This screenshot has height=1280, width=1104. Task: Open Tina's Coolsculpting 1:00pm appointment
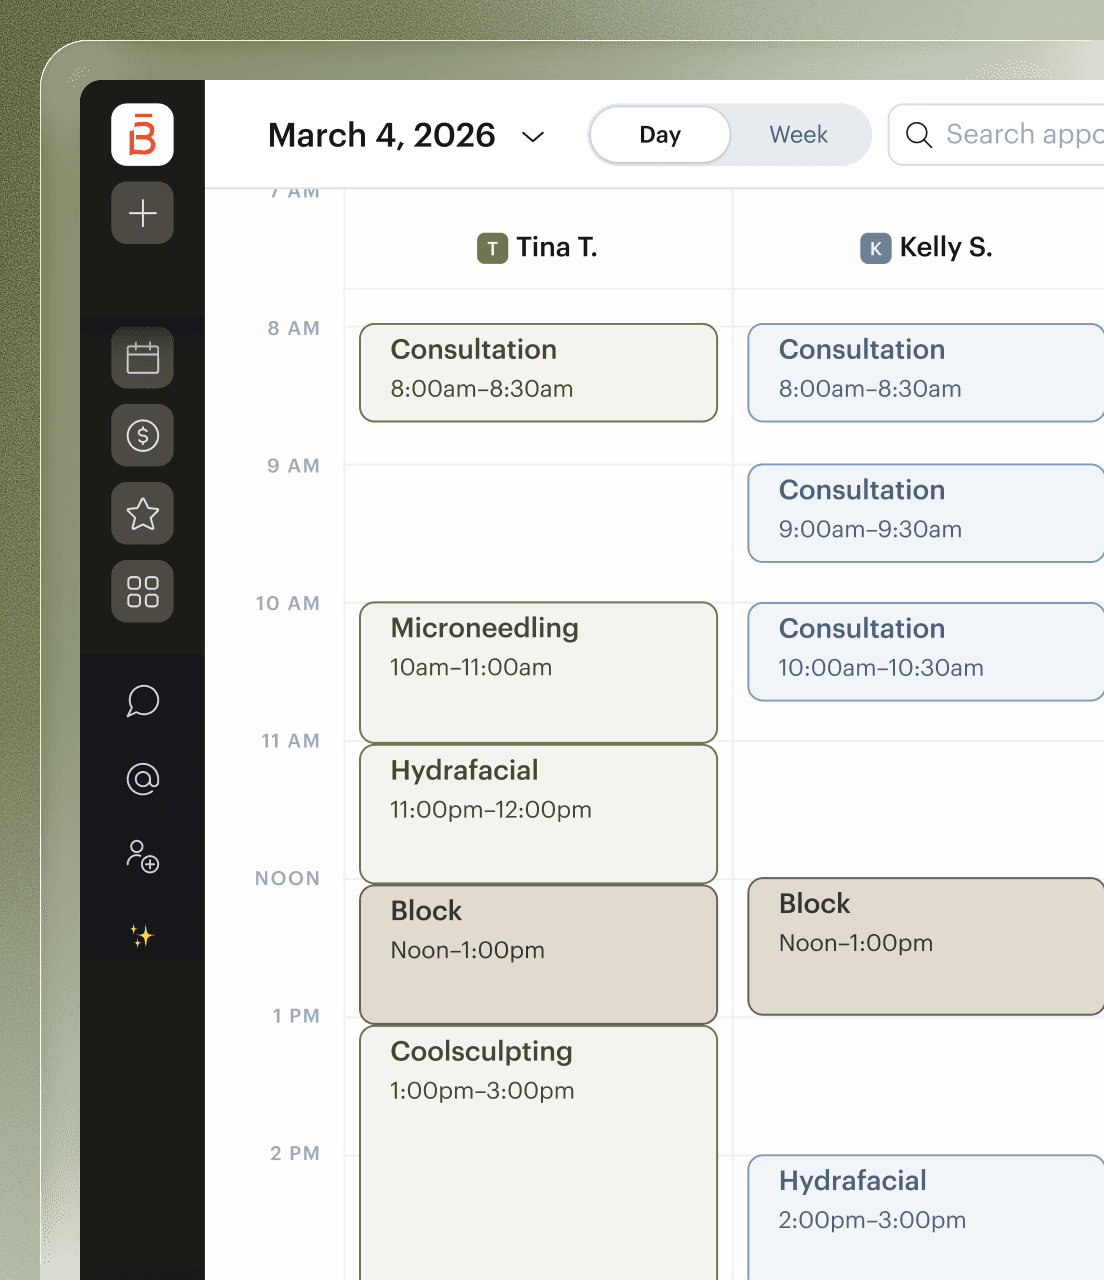(x=538, y=1152)
